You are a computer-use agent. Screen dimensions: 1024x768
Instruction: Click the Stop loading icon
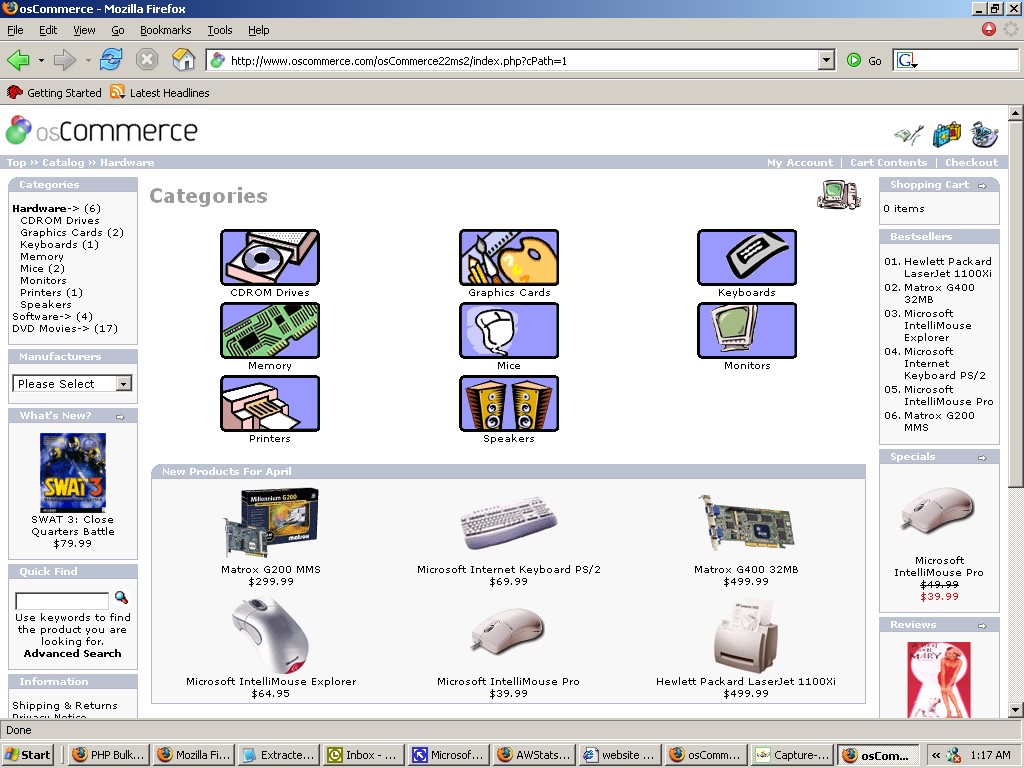tap(147, 60)
